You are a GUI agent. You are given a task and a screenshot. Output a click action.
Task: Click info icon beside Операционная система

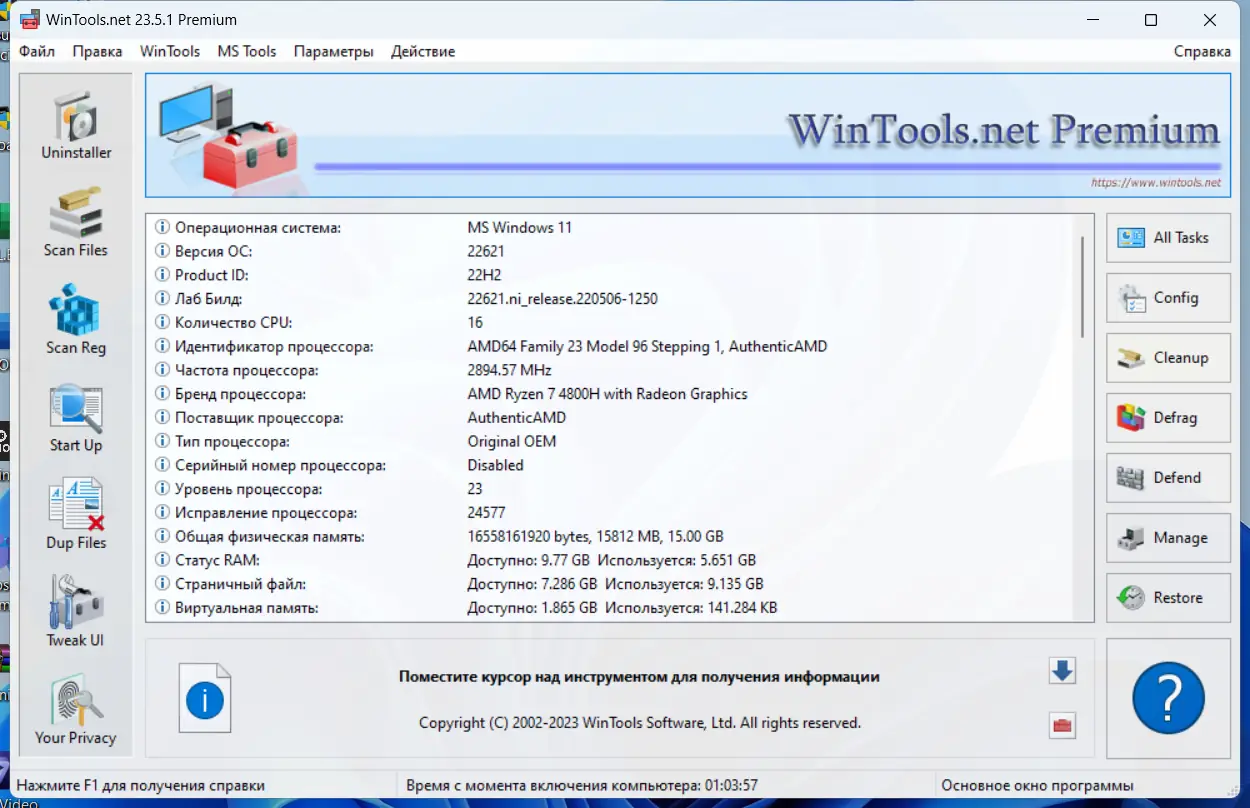click(x=163, y=228)
